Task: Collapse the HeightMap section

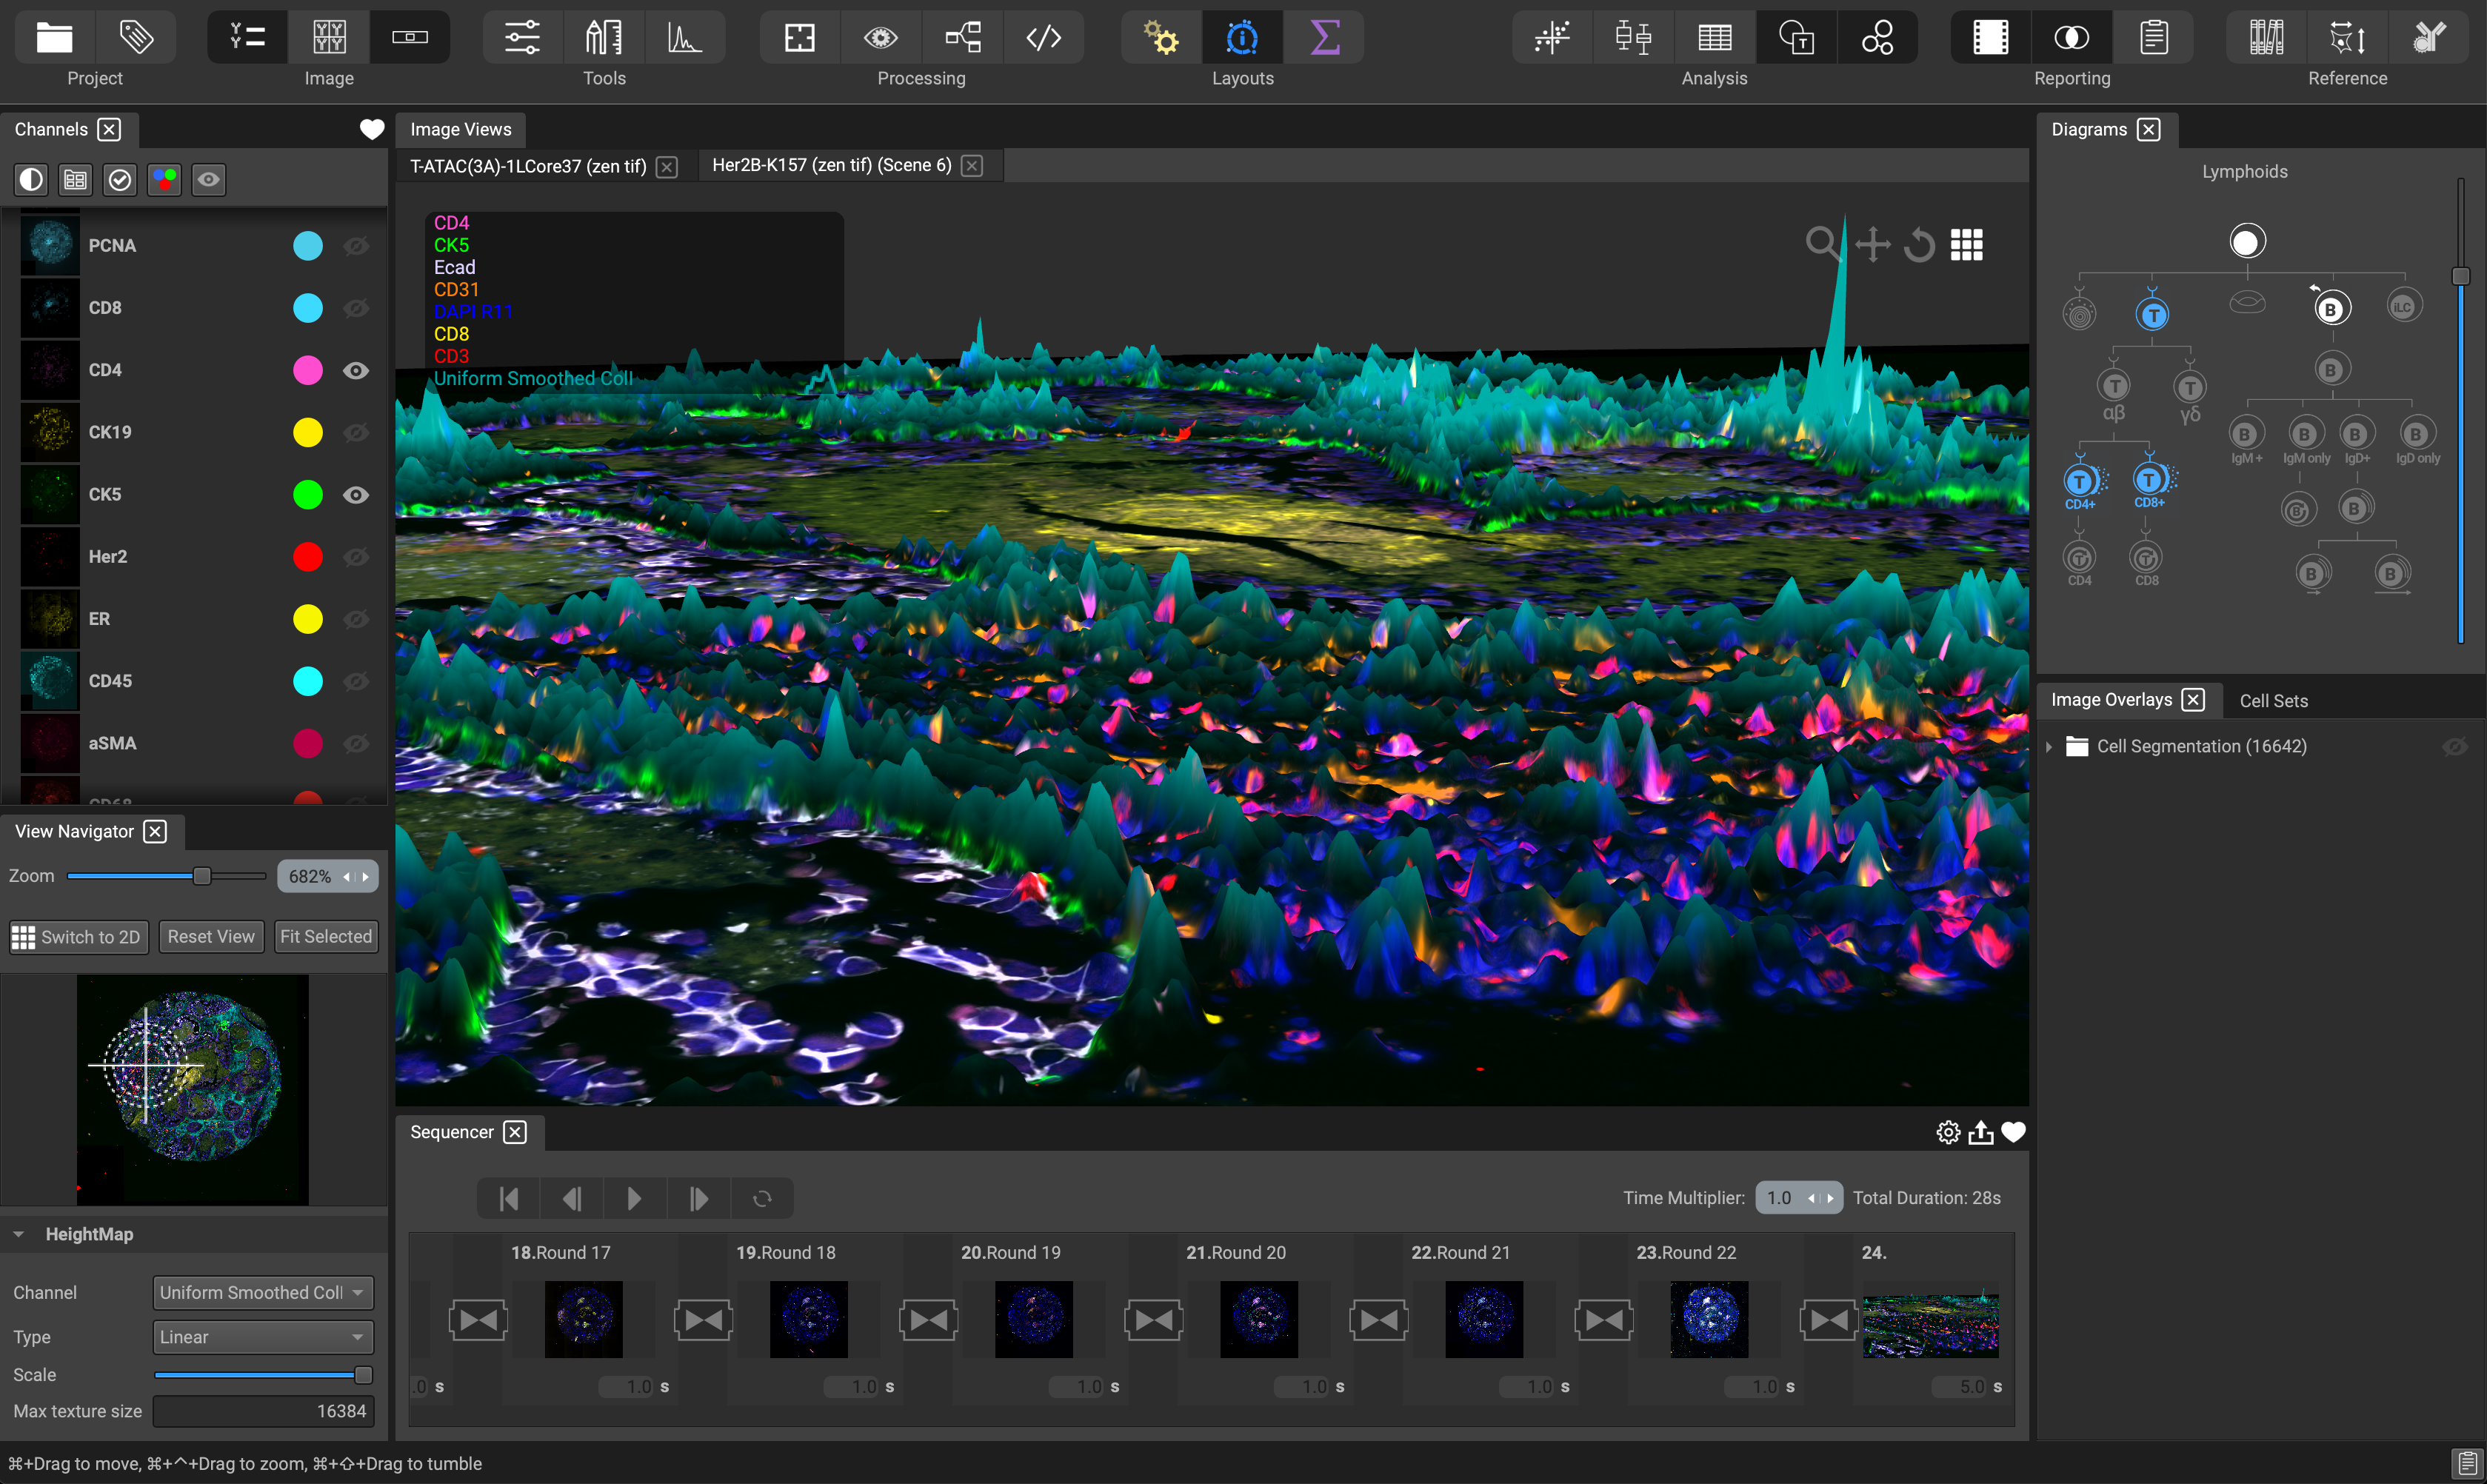Action: coord(19,1235)
